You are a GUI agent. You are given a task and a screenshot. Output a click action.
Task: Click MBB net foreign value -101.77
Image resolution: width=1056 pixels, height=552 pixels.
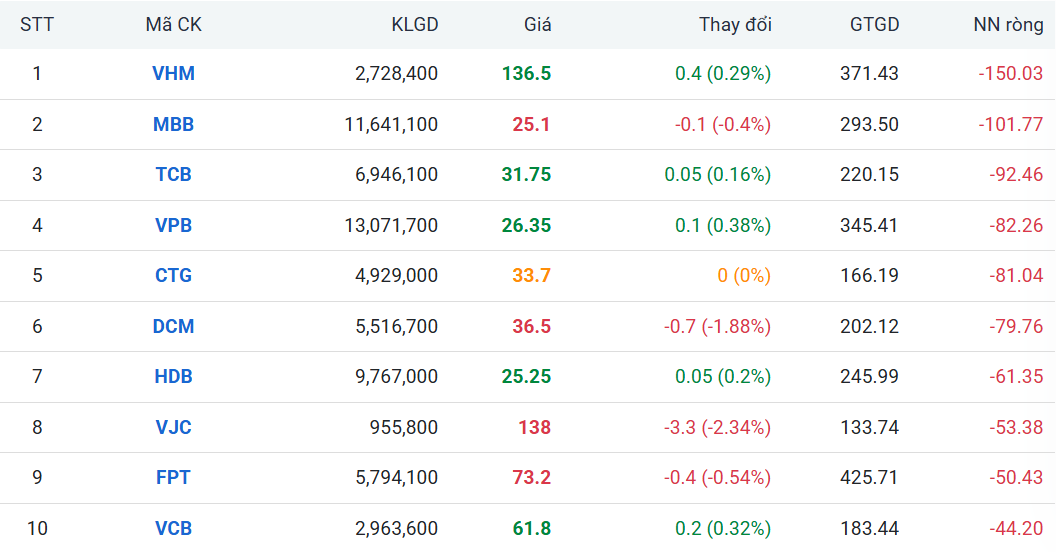pos(1010,125)
